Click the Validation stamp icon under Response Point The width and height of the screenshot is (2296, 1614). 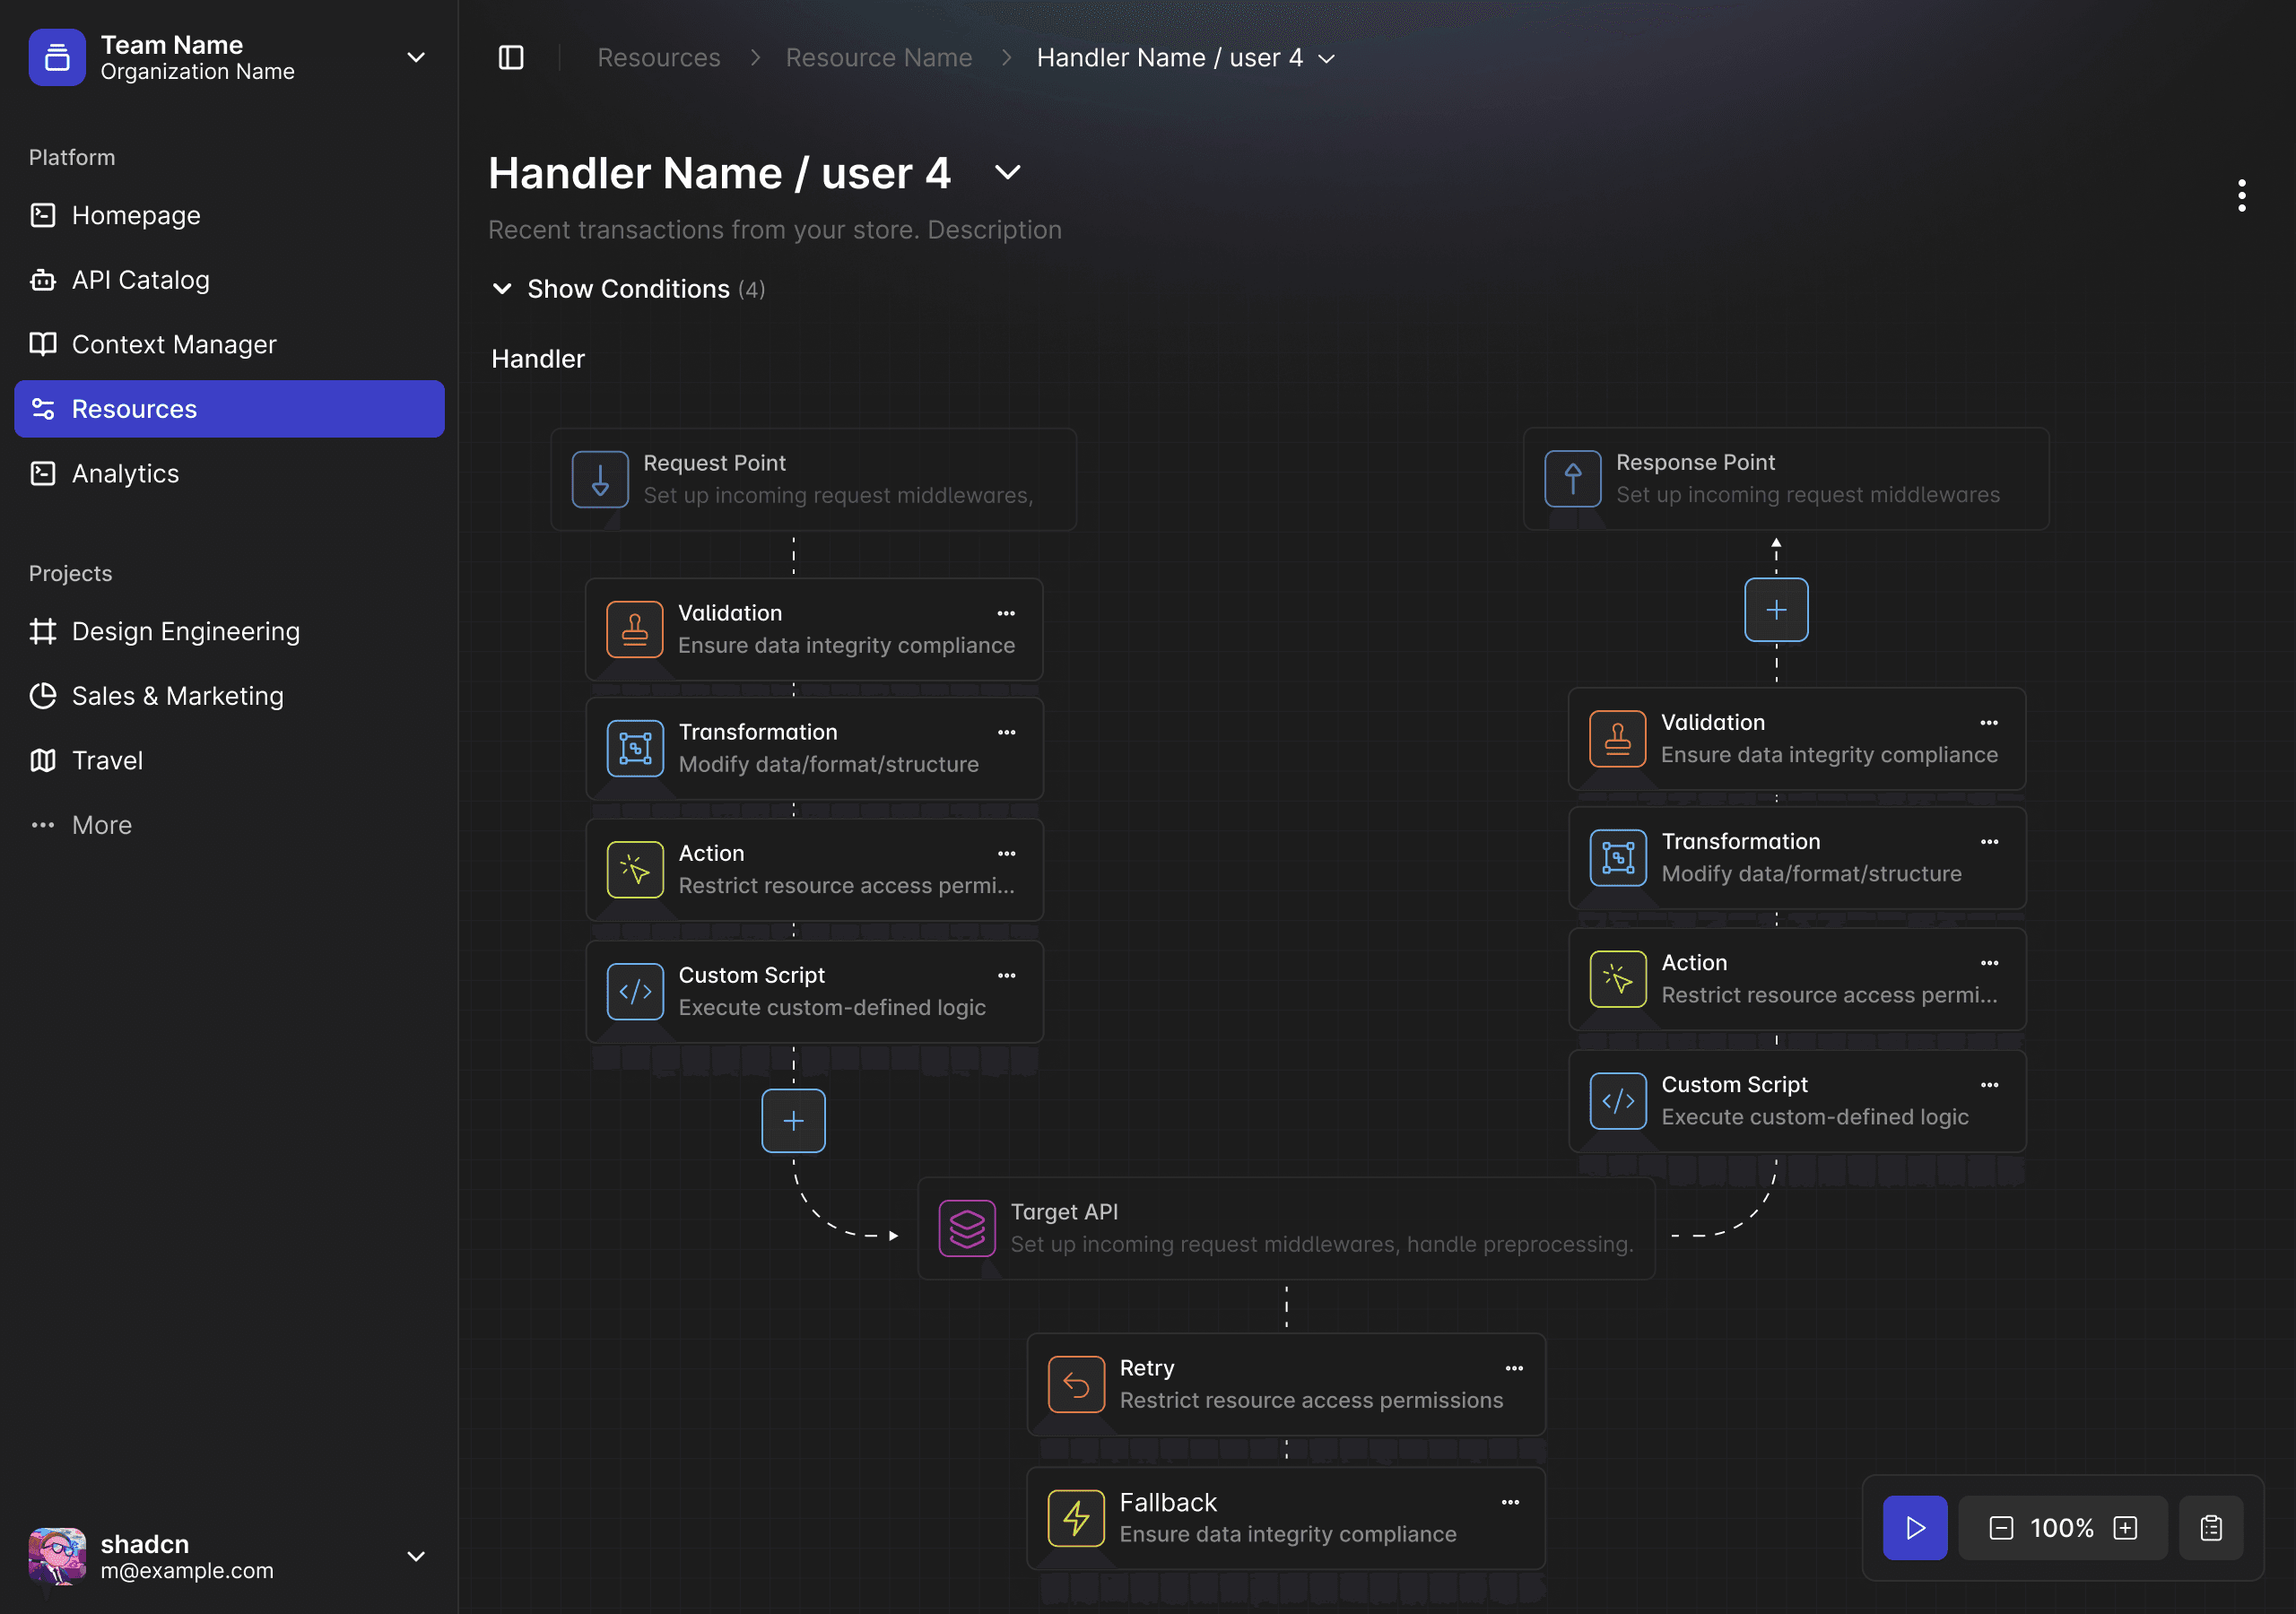click(1618, 739)
